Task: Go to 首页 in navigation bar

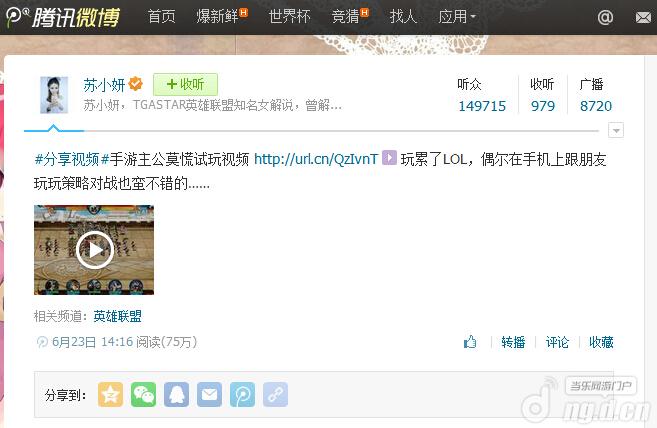Action: 161,17
